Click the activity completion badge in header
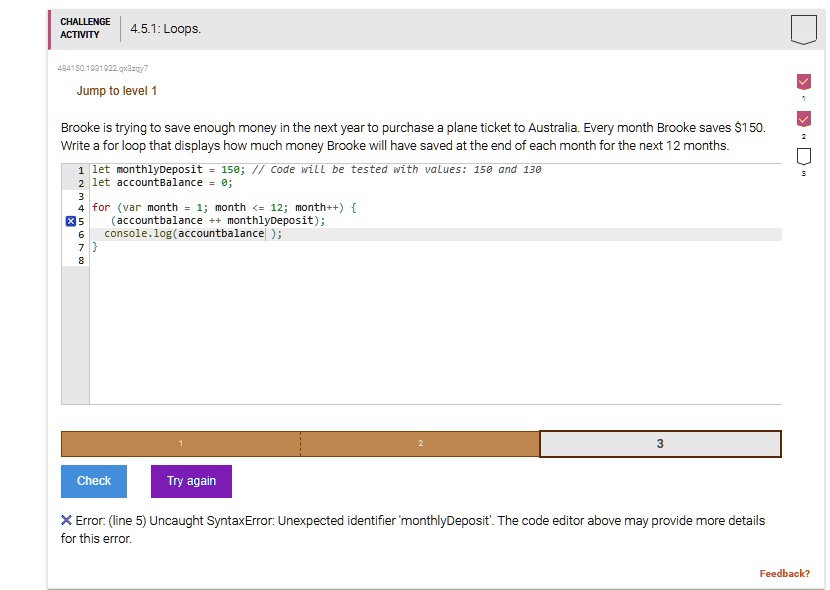This screenshot has height=590, width=830. (x=803, y=29)
